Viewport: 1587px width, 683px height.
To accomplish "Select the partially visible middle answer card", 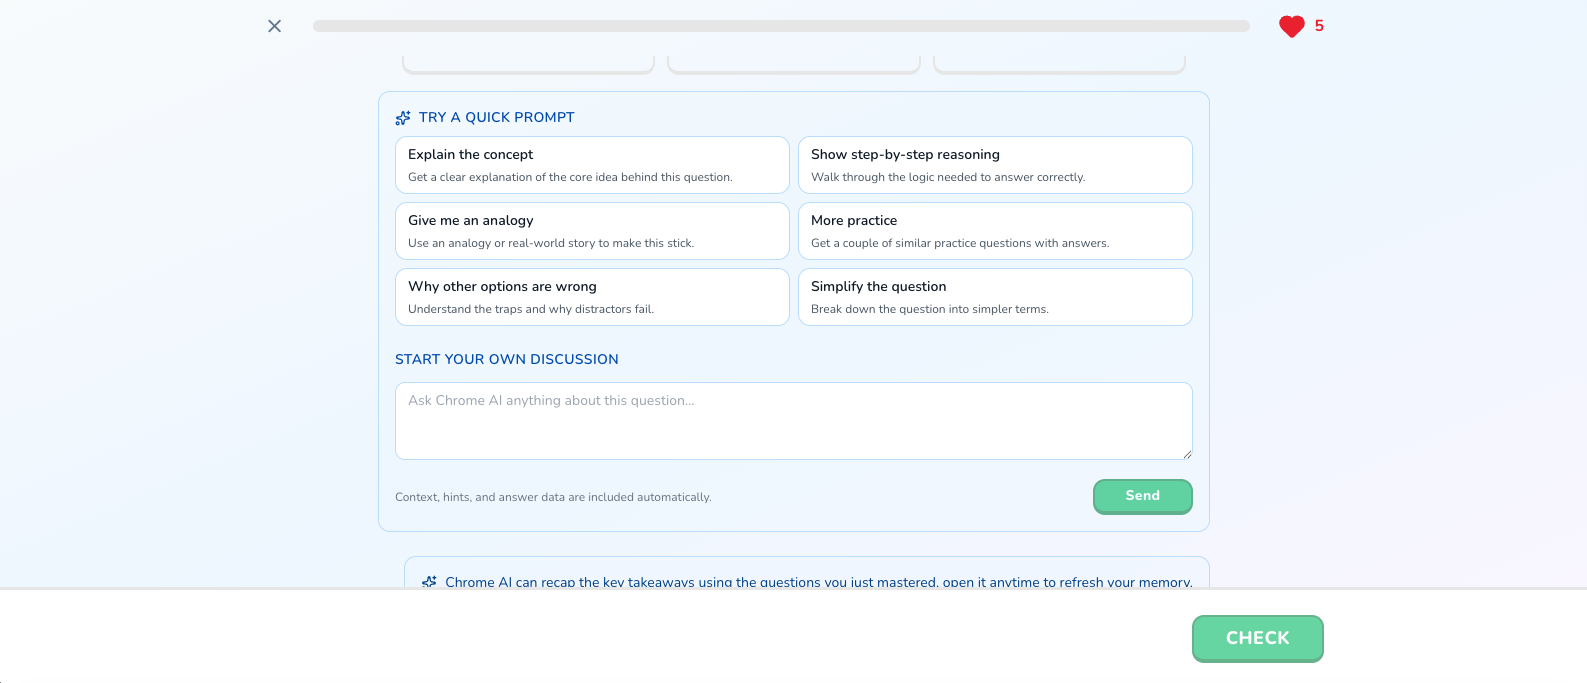I will (794, 65).
